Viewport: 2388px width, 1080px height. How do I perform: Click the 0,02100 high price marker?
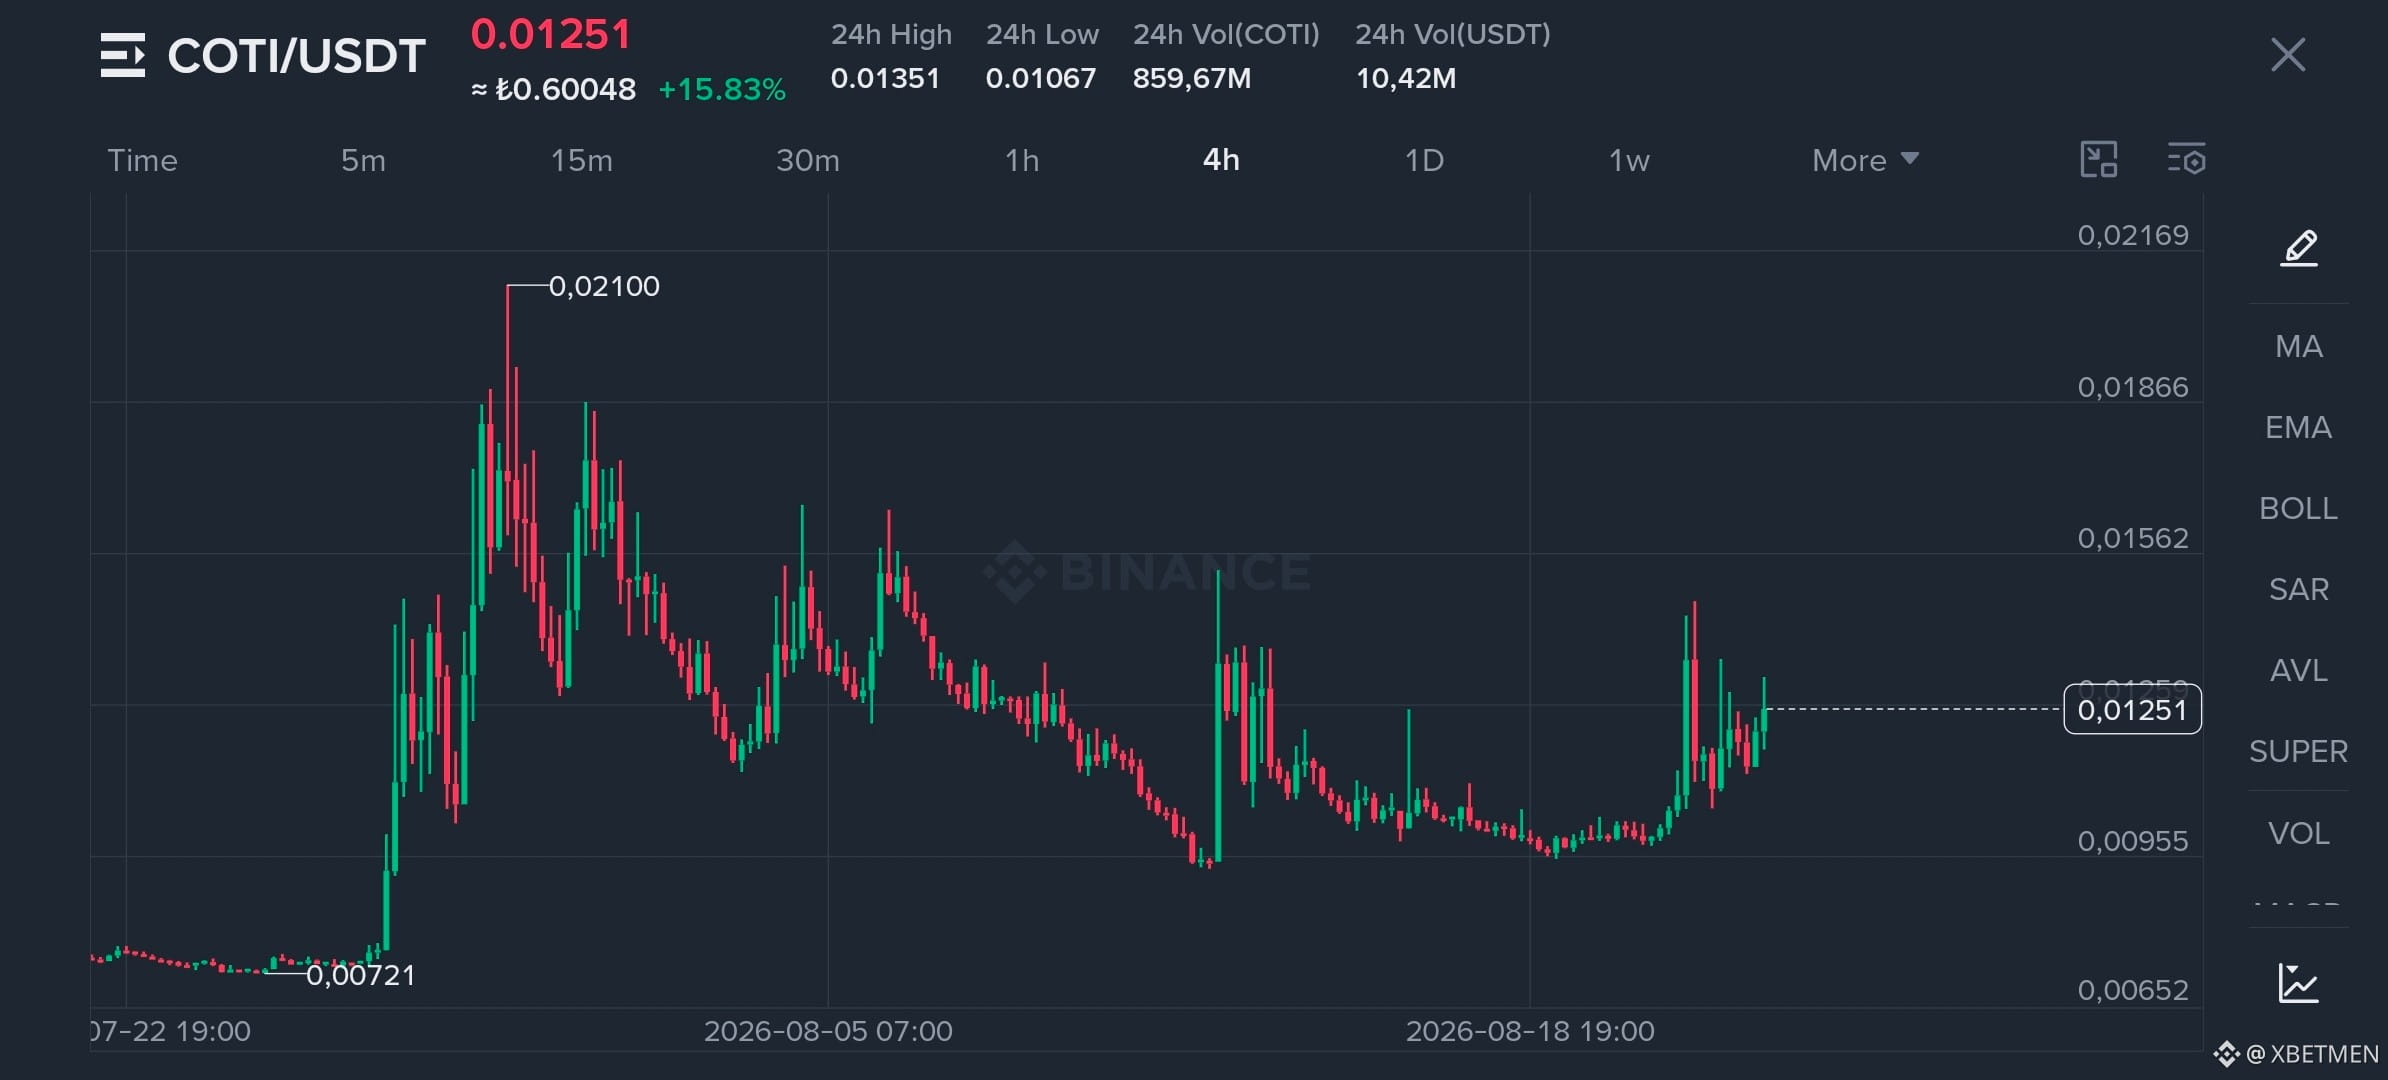click(604, 287)
